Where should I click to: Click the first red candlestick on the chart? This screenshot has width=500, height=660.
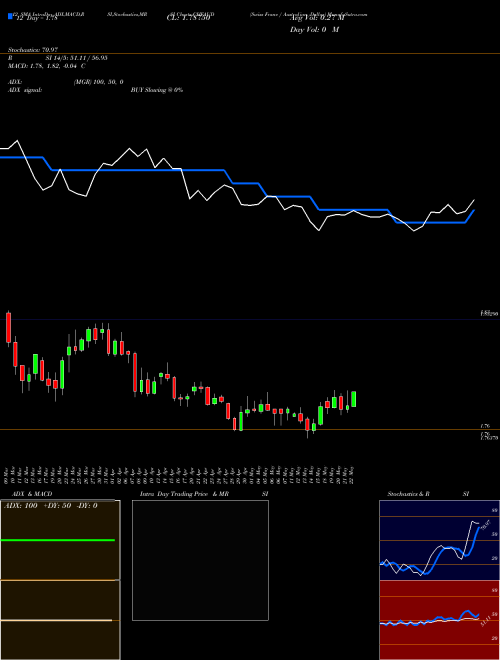8,327
